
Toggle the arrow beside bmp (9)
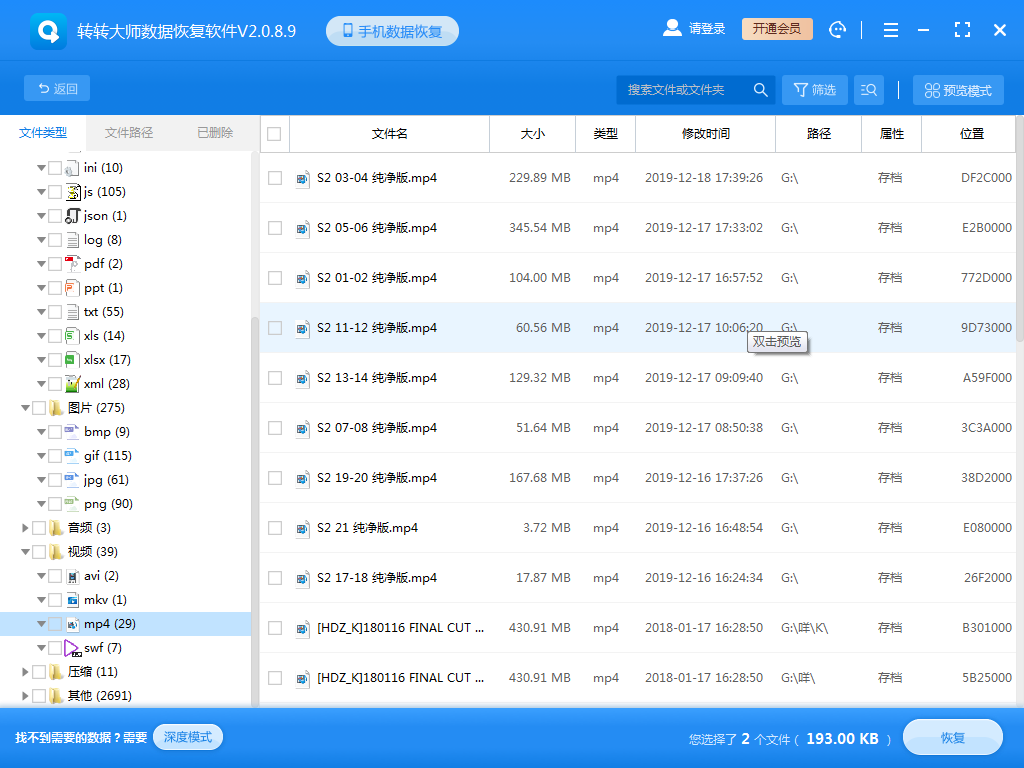click(x=41, y=432)
